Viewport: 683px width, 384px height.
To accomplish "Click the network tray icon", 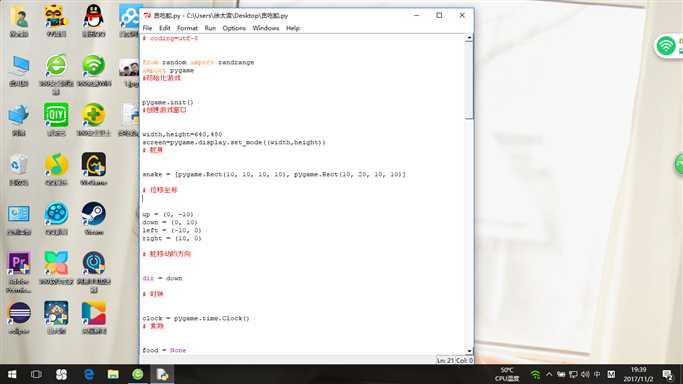I will tap(573, 374).
